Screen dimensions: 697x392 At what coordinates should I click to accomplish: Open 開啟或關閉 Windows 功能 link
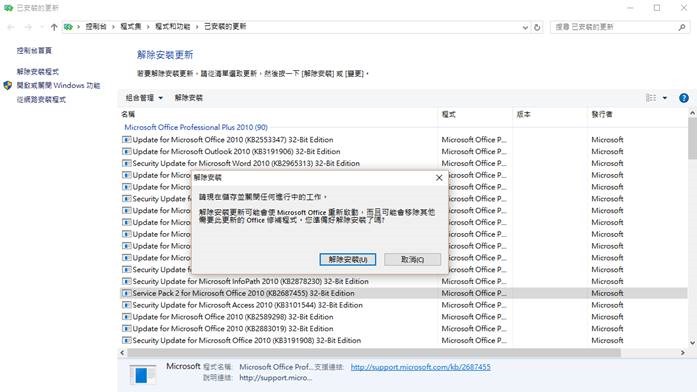(x=58, y=85)
